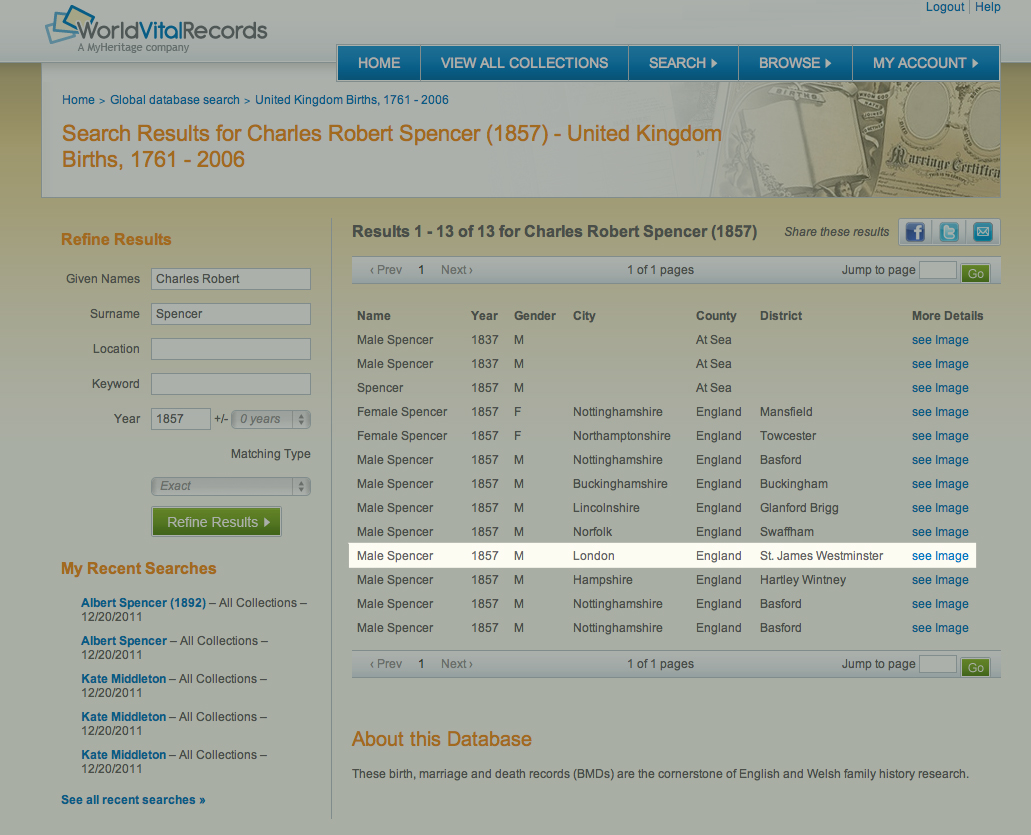The image size is (1031, 835).
Task: See image for Glanford Brigg record
Action: (x=940, y=508)
